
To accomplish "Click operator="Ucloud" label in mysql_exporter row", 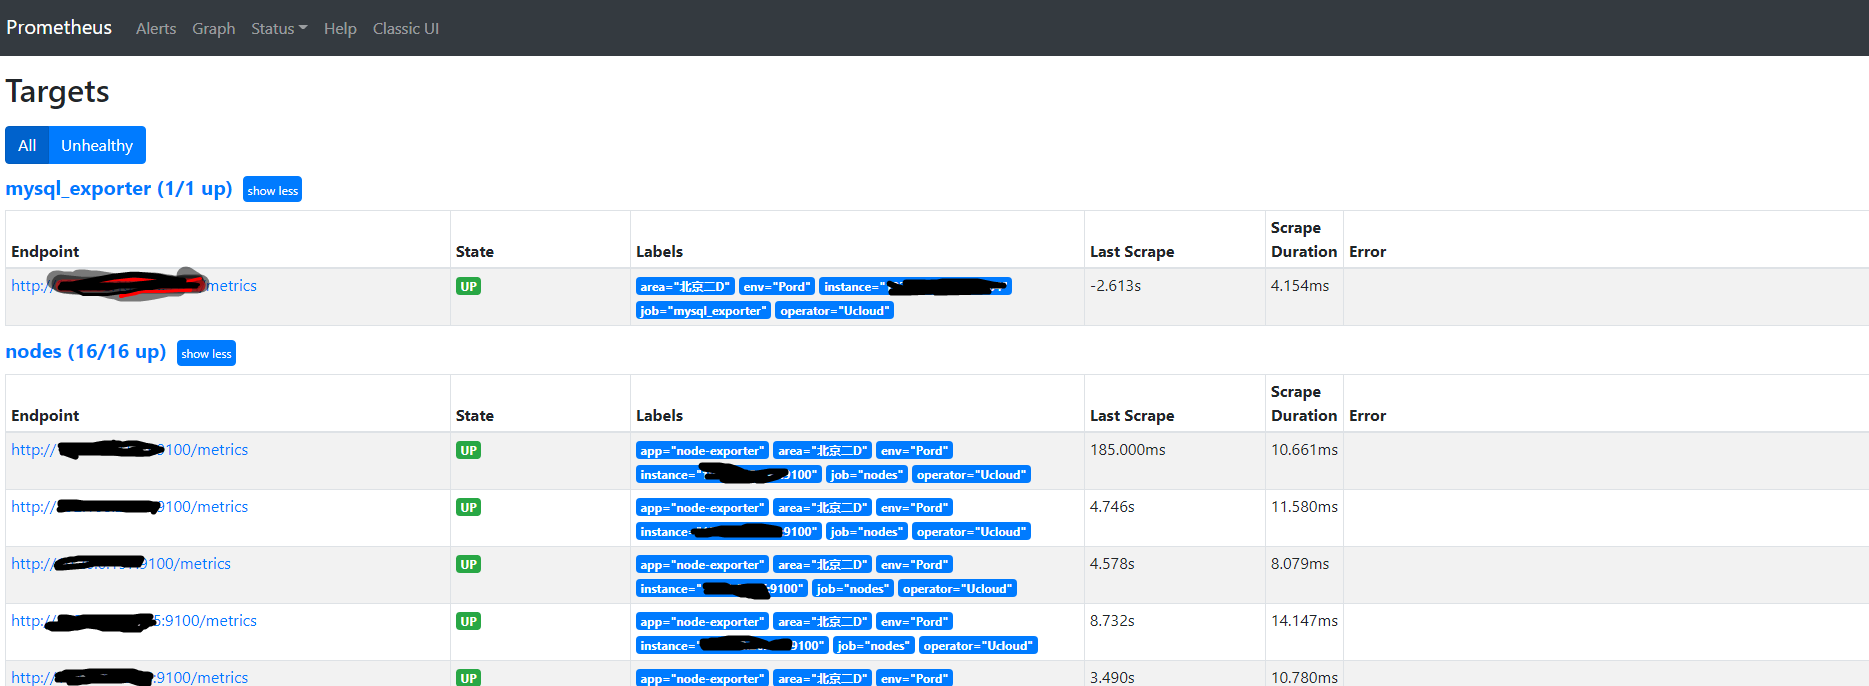I will point(835,311).
